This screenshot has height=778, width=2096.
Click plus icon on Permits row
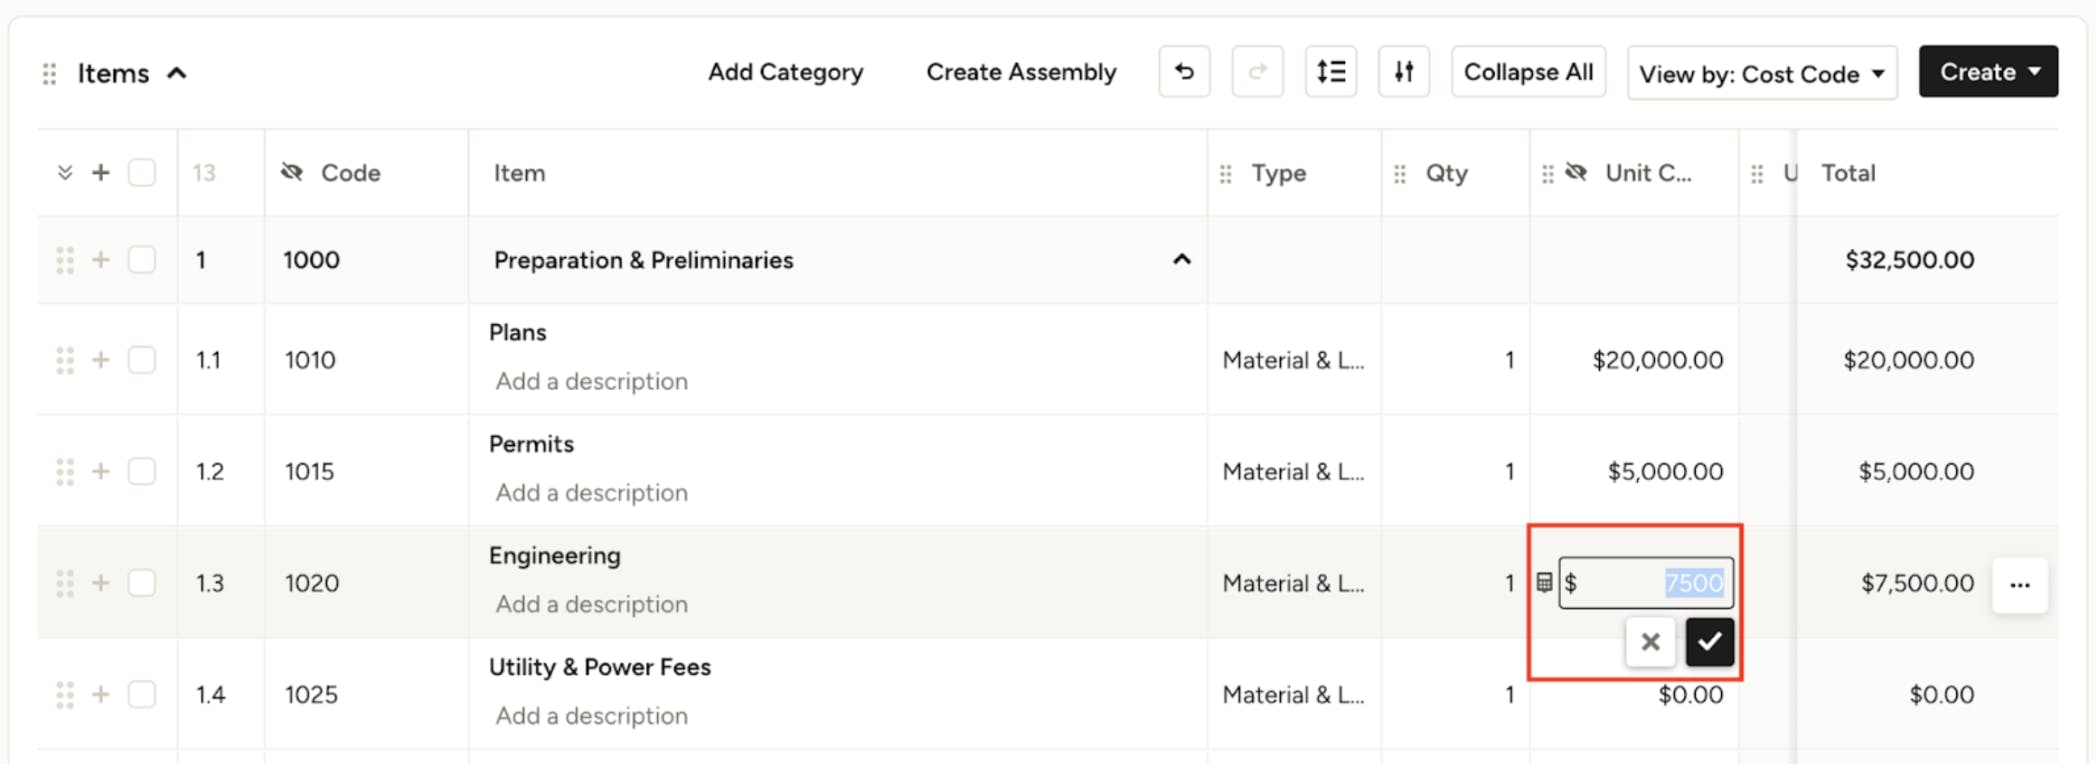pyautogui.click(x=101, y=471)
